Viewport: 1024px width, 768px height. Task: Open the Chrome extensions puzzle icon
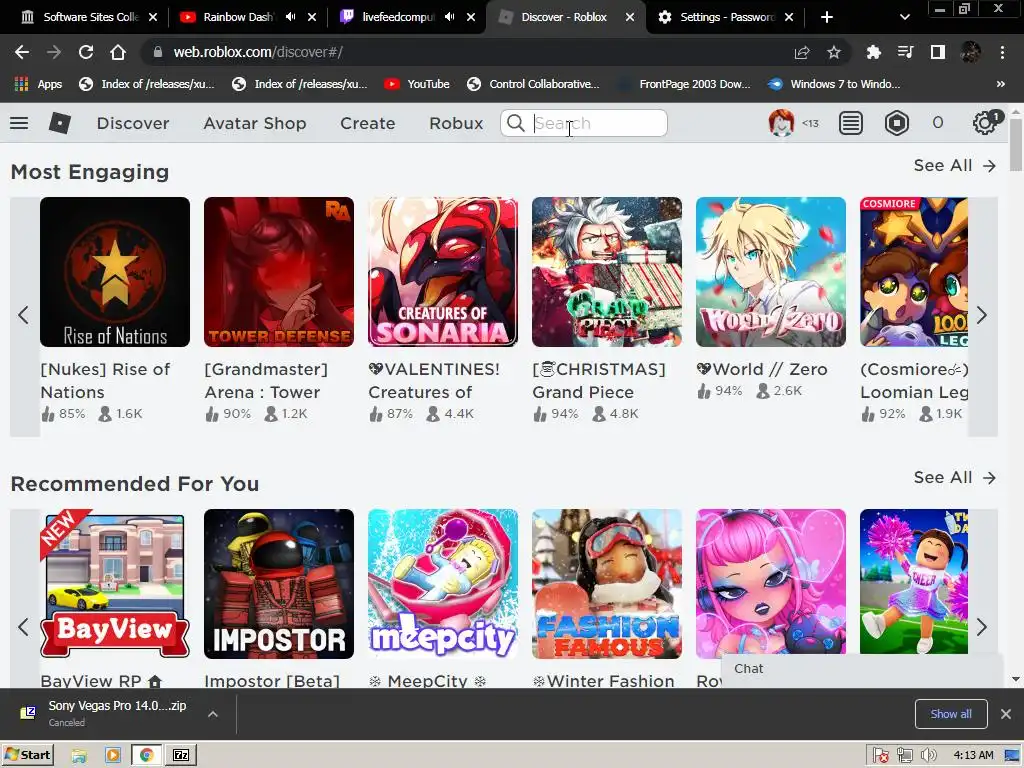[873, 52]
